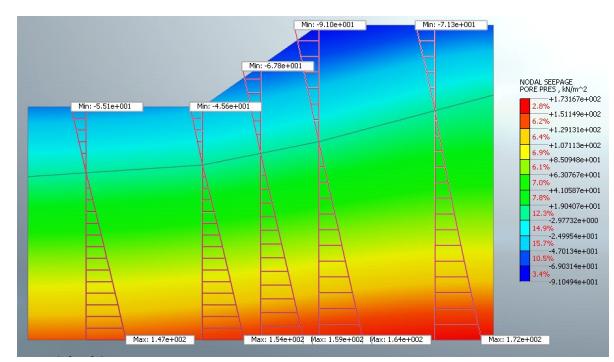This screenshot has width=614, height=362.
Task: Pick the orange-red legend swatch beside 6.2%
Action: pyautogui.click(x=525, y=122)
